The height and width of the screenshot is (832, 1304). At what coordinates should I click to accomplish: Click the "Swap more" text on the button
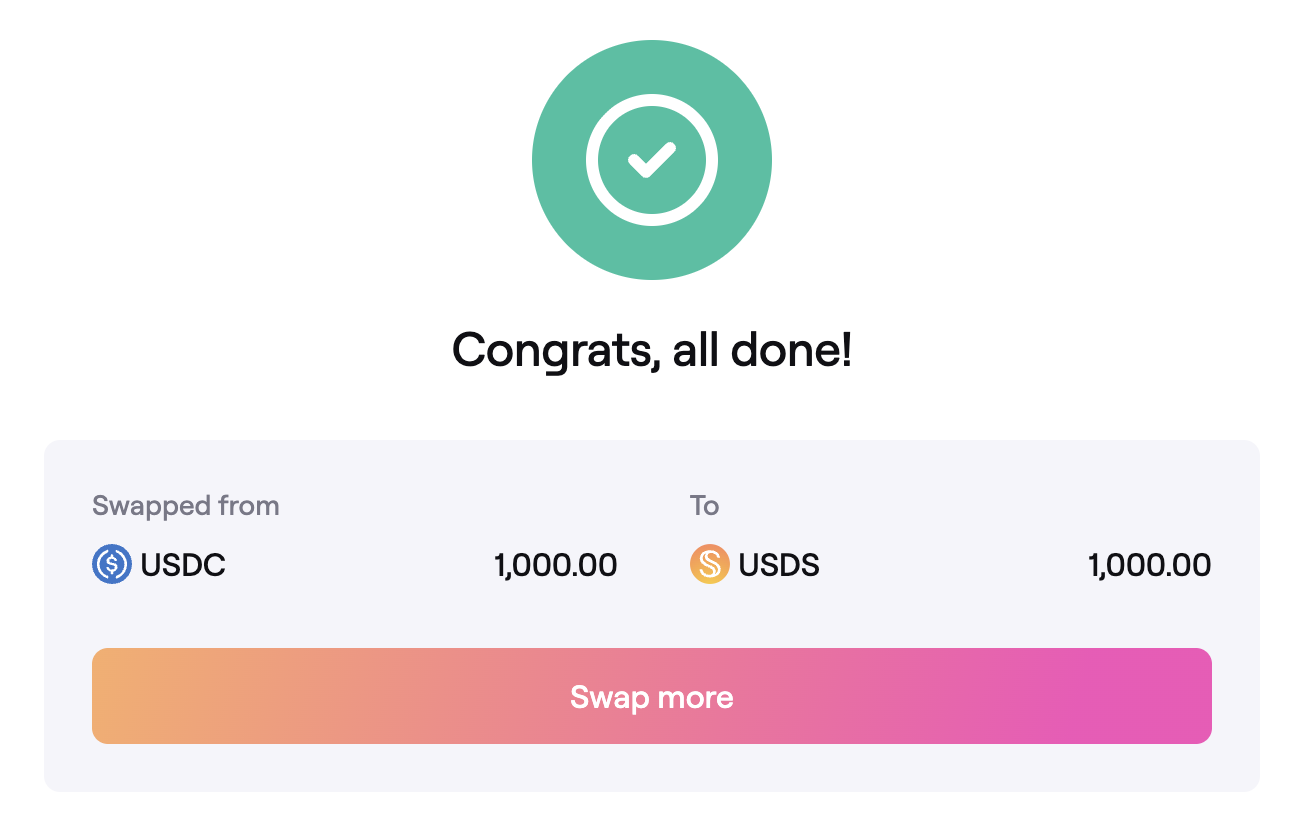[651, 697]
